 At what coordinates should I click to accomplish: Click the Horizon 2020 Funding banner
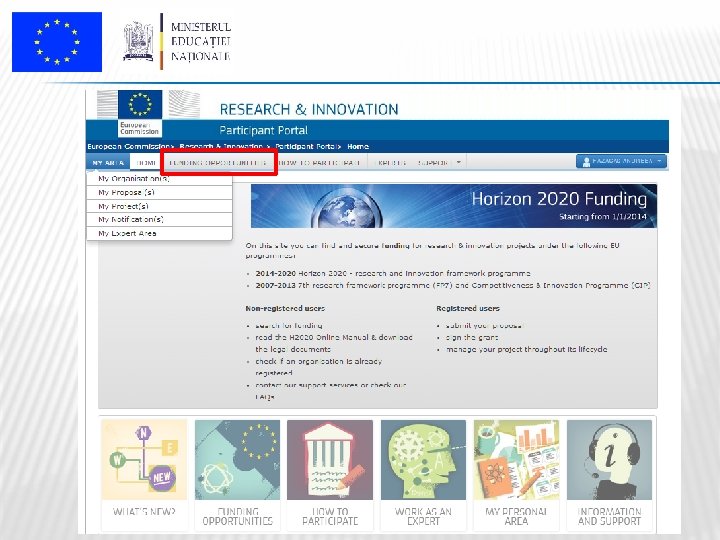454,206
